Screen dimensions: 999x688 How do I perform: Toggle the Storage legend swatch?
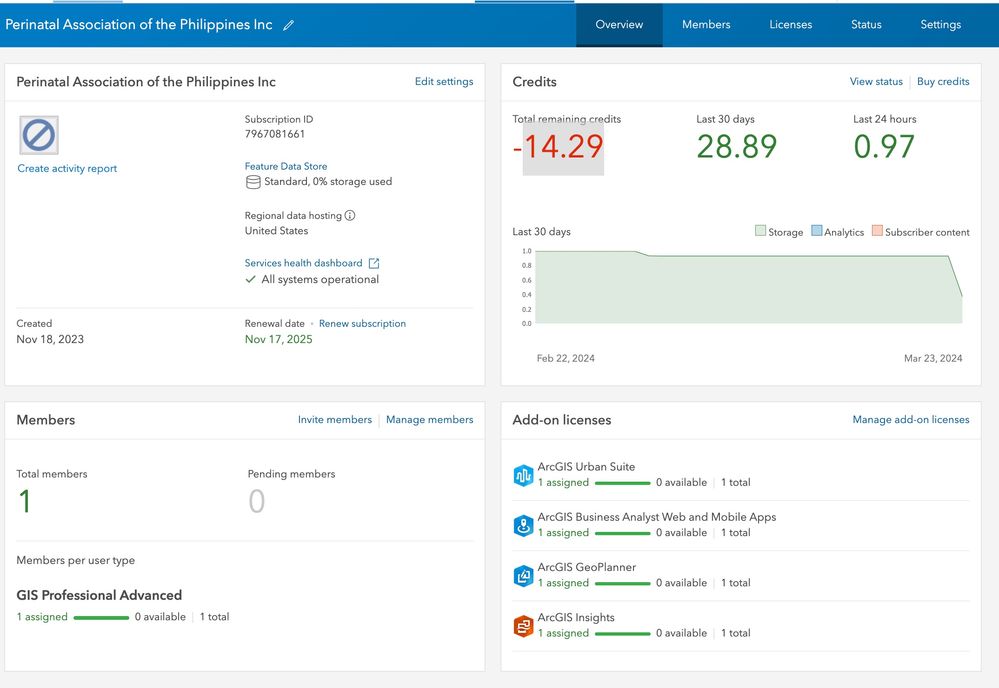tap(760, 231)
